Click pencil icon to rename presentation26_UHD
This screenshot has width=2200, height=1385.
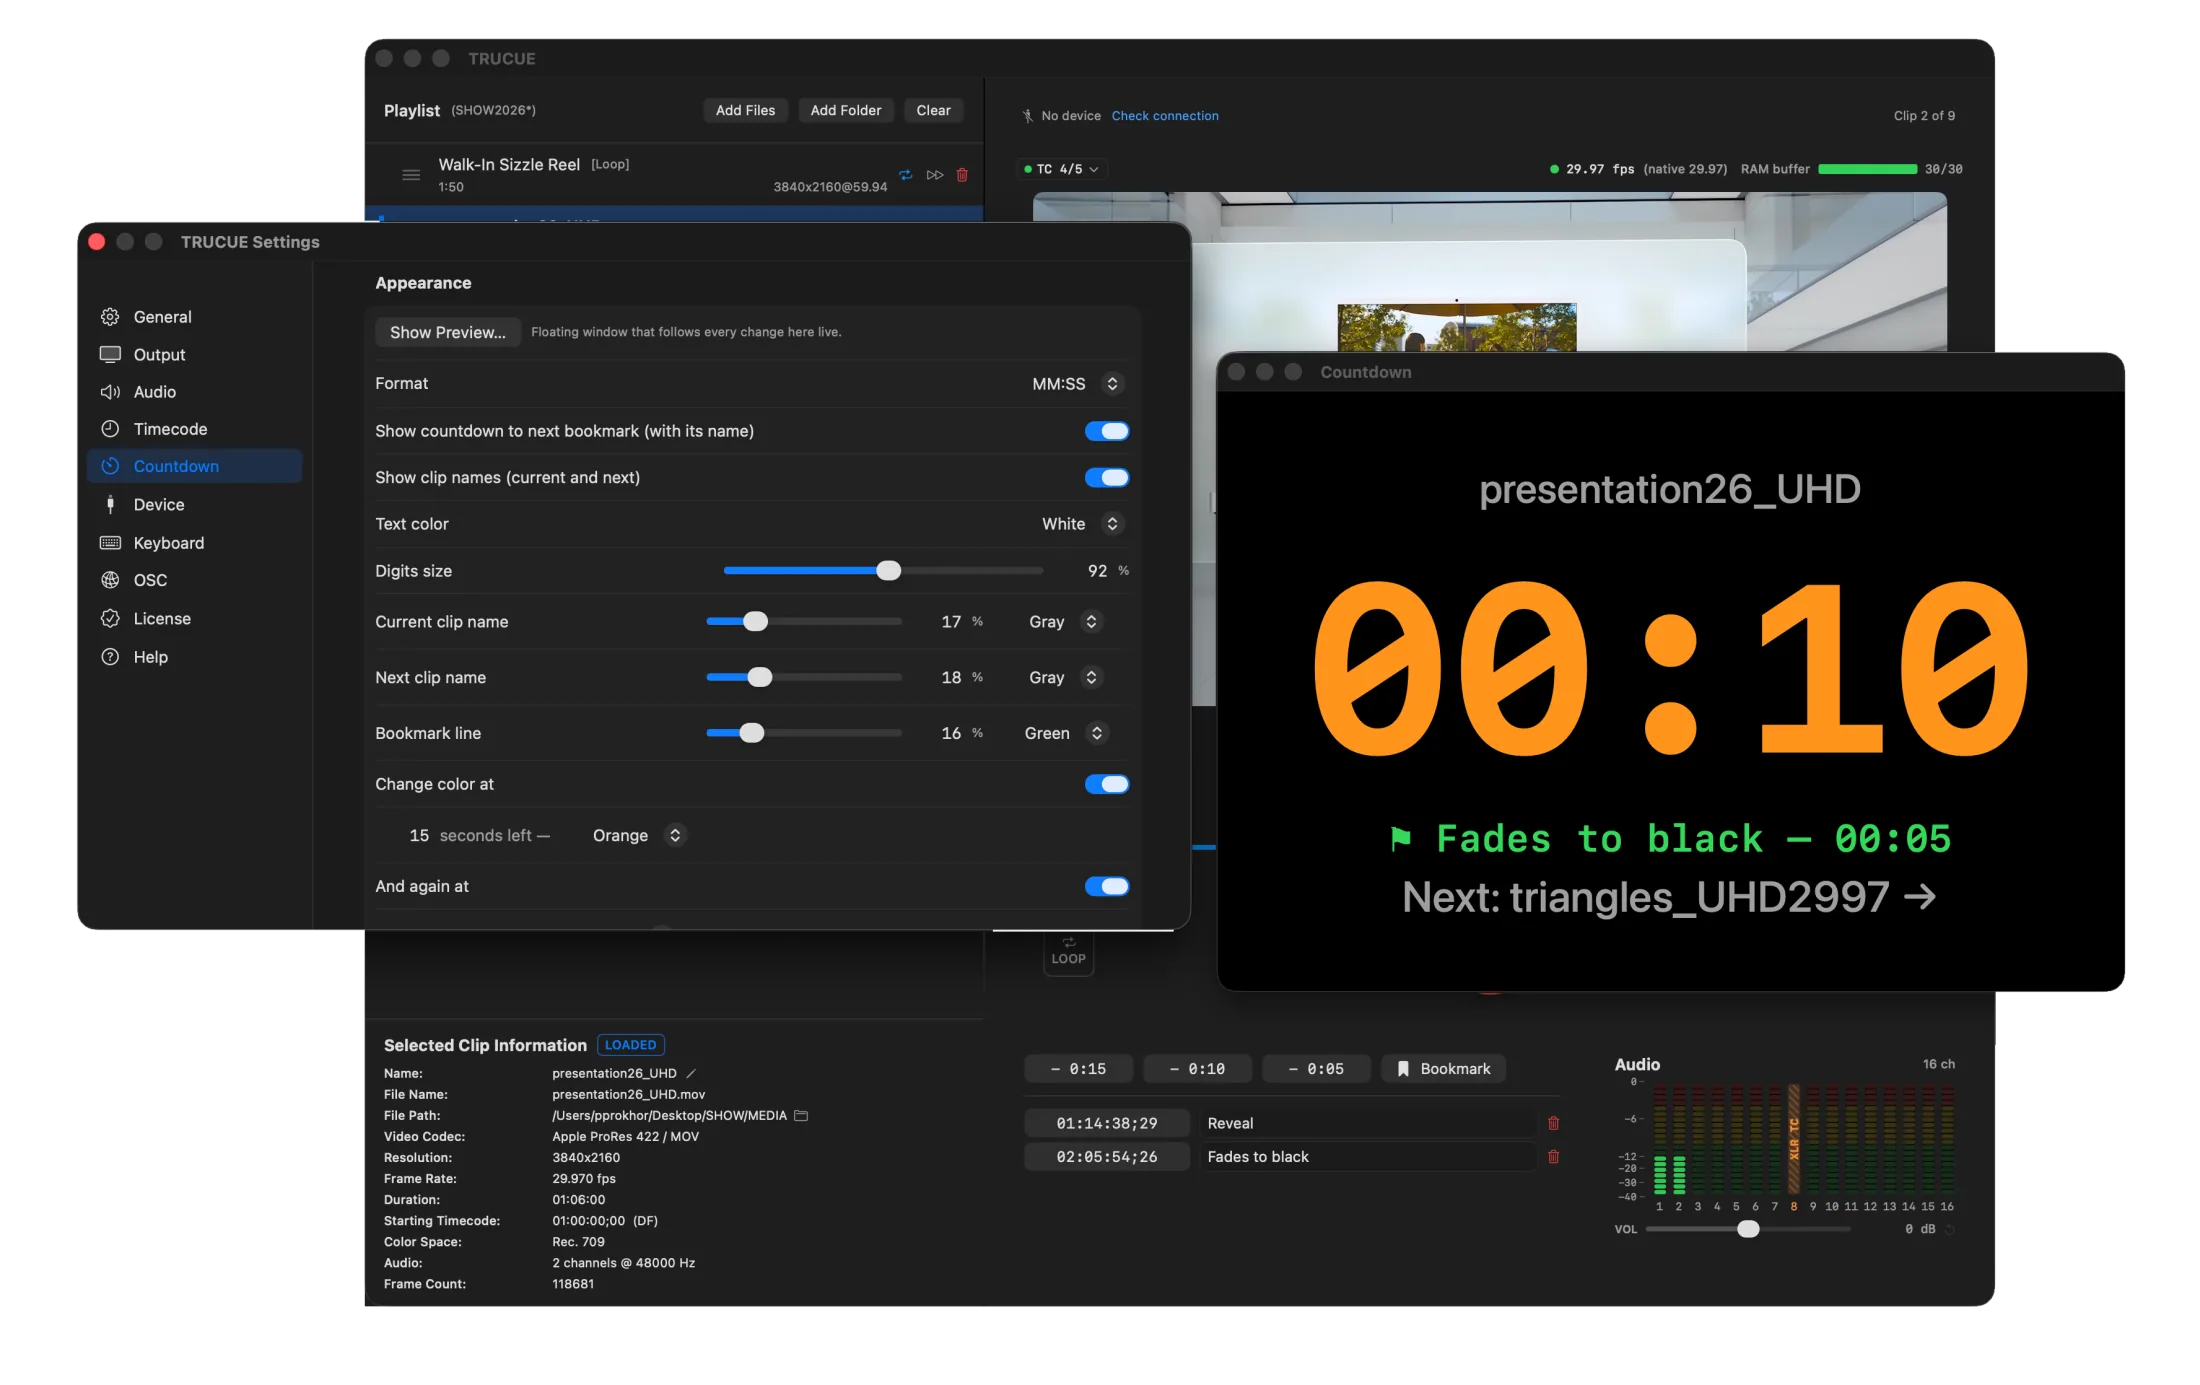(690, 1073)
